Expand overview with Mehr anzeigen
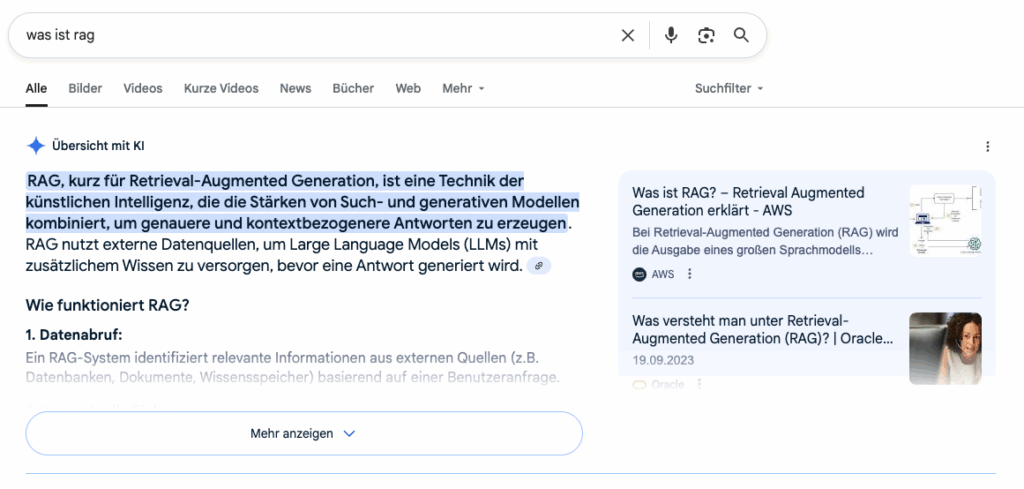This screenshot has height=489, width=1024. [x=303, y=434]
